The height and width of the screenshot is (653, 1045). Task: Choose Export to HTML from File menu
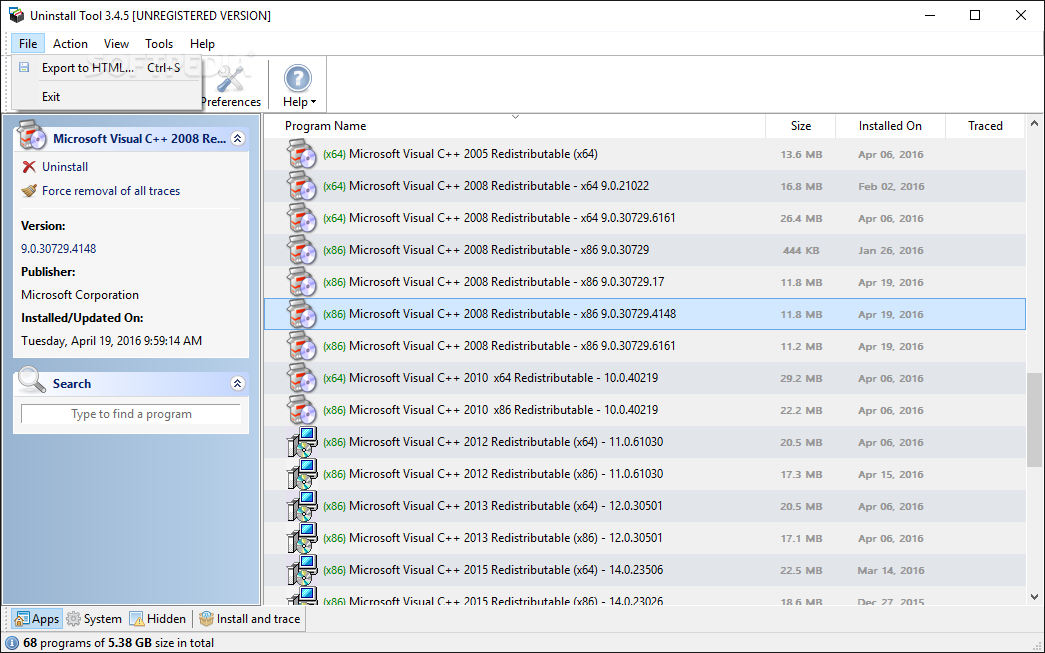[x=107, y=67]
